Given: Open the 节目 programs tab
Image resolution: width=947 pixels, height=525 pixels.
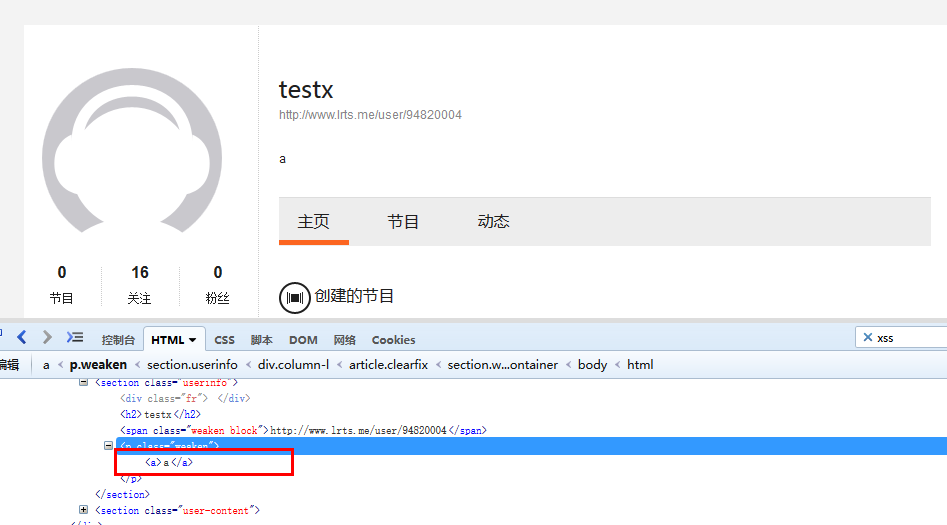Looking at the screenshot, I should tap(403, 222).
